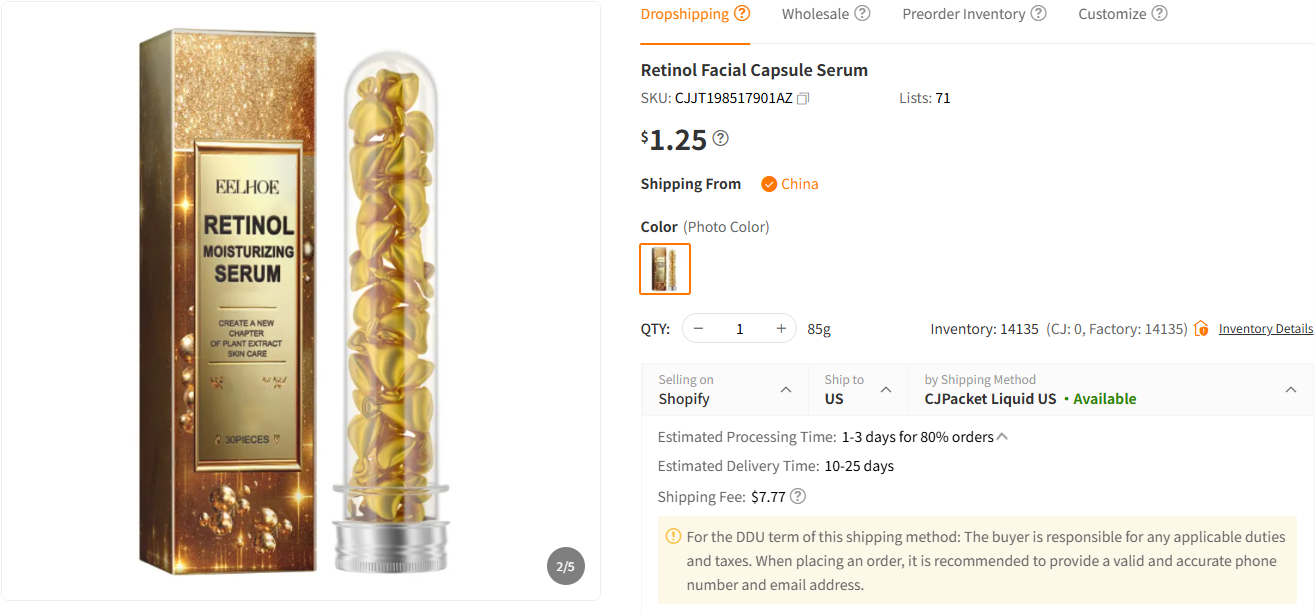This screenshot has width=1315, height=614.
Task: Open the Ship to US dropdown
Action: point(886,390)
